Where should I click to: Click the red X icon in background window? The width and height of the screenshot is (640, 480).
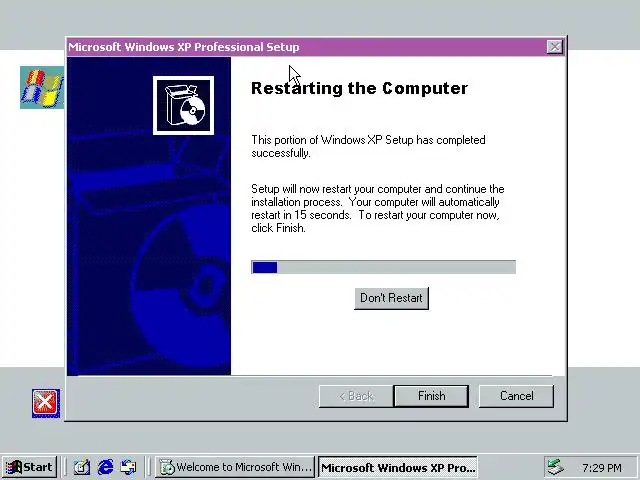click(x=46, y=403)
